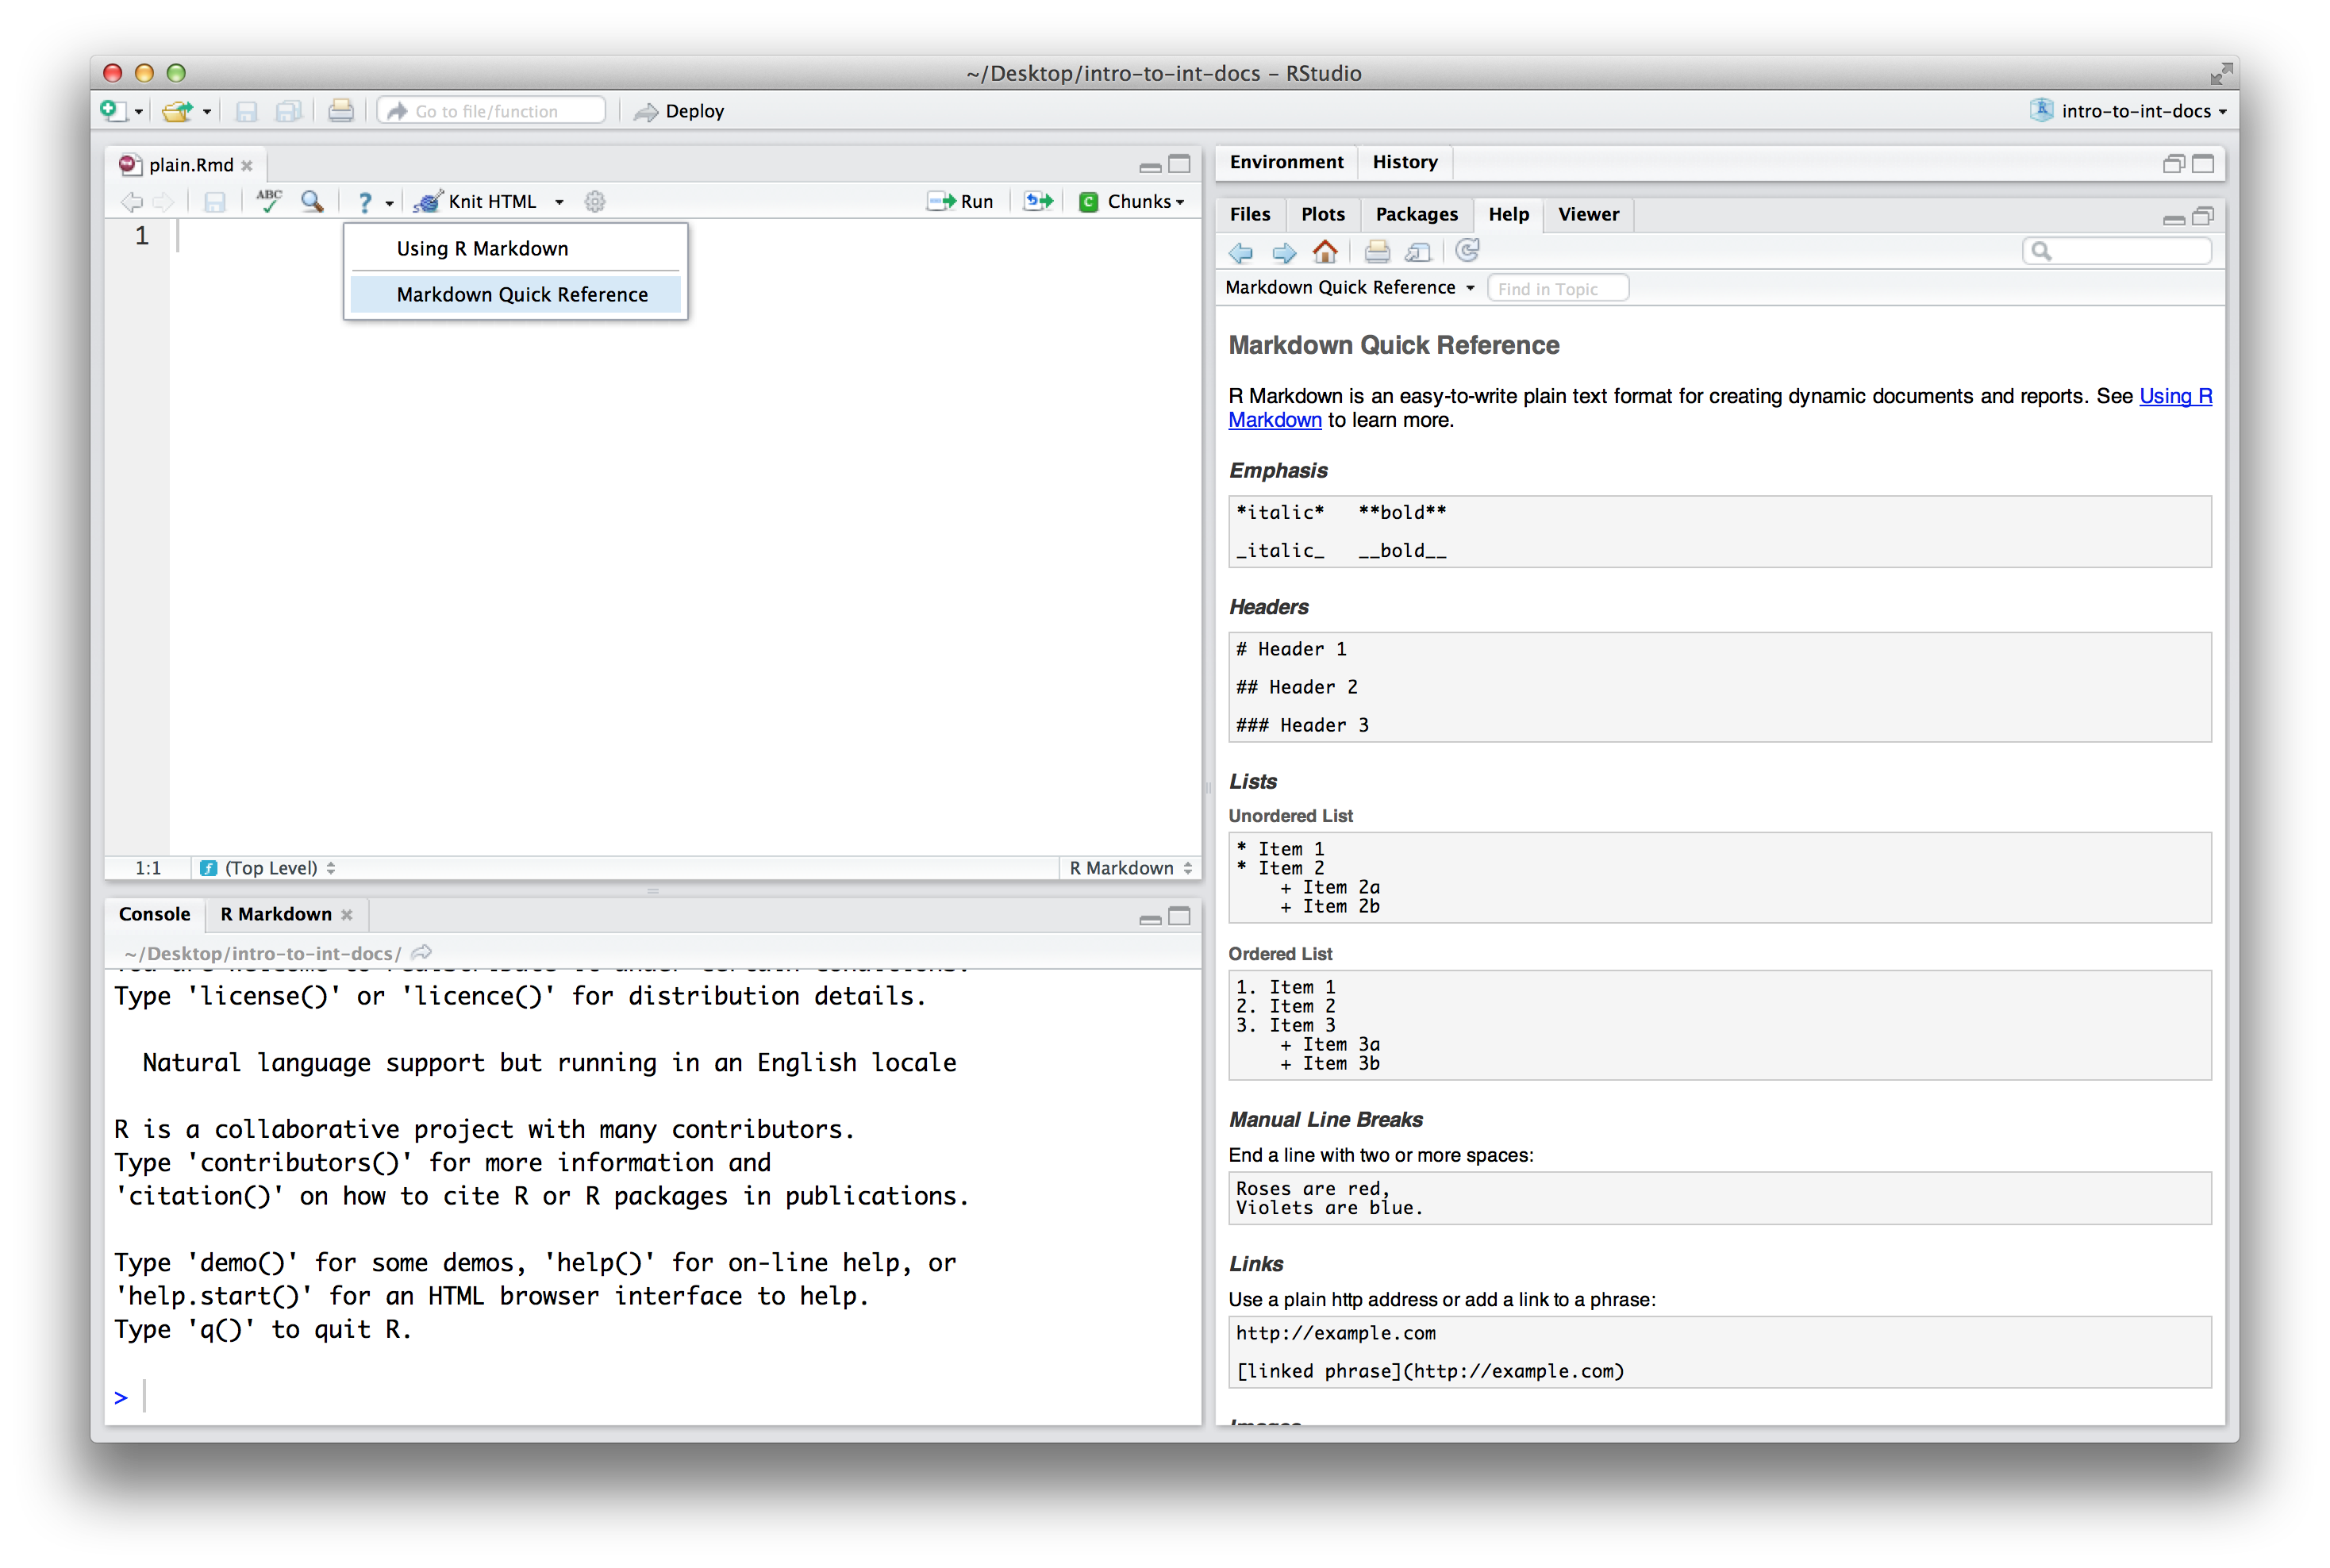This screenshot has height=1568, width=2330.
Task: Click the home icon in Help viewer toolbar
Action: [x=1325, y=252]
